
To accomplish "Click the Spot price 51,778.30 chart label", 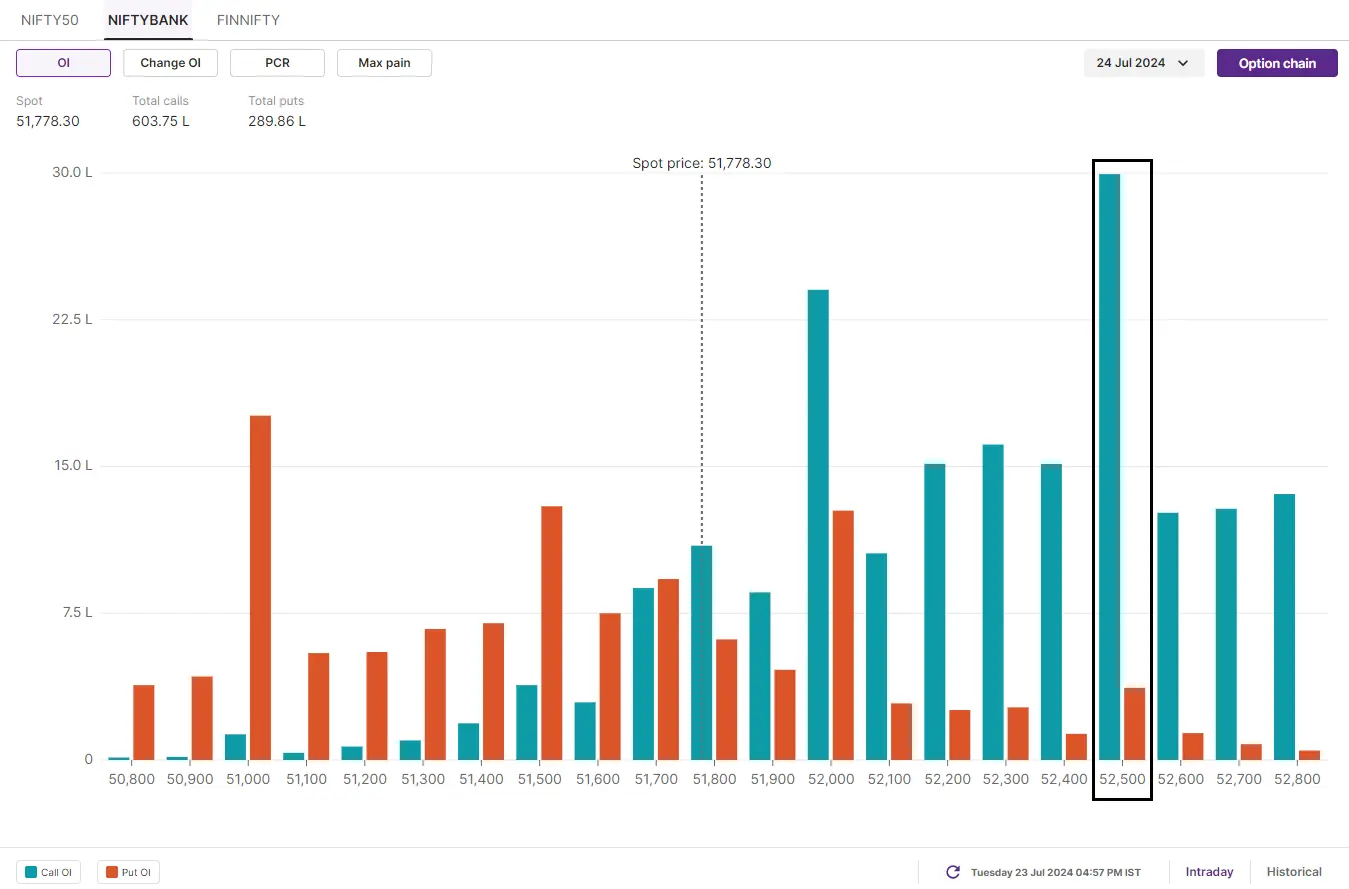I will click(702, 163).
